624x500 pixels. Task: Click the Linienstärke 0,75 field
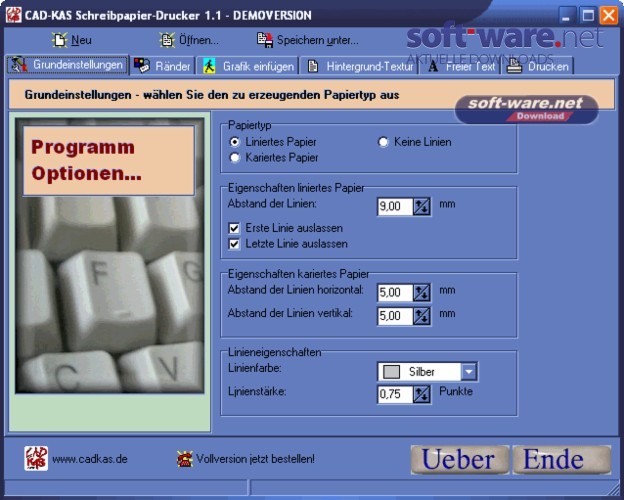(395, 395)
